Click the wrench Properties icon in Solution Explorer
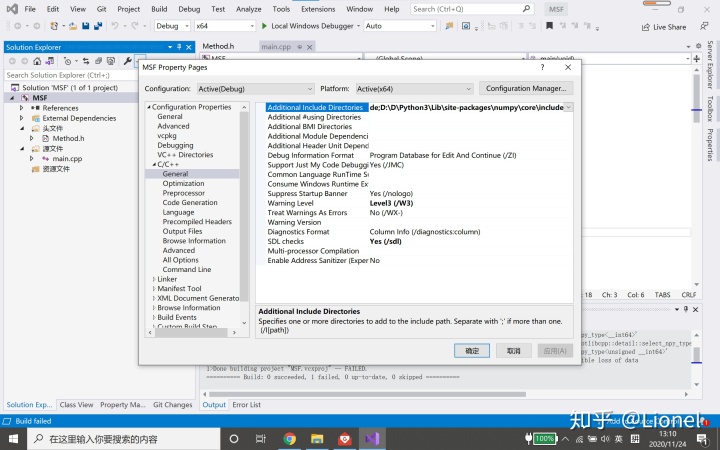Viewport: 720px width, 450px height. click(x=128, y=61)
